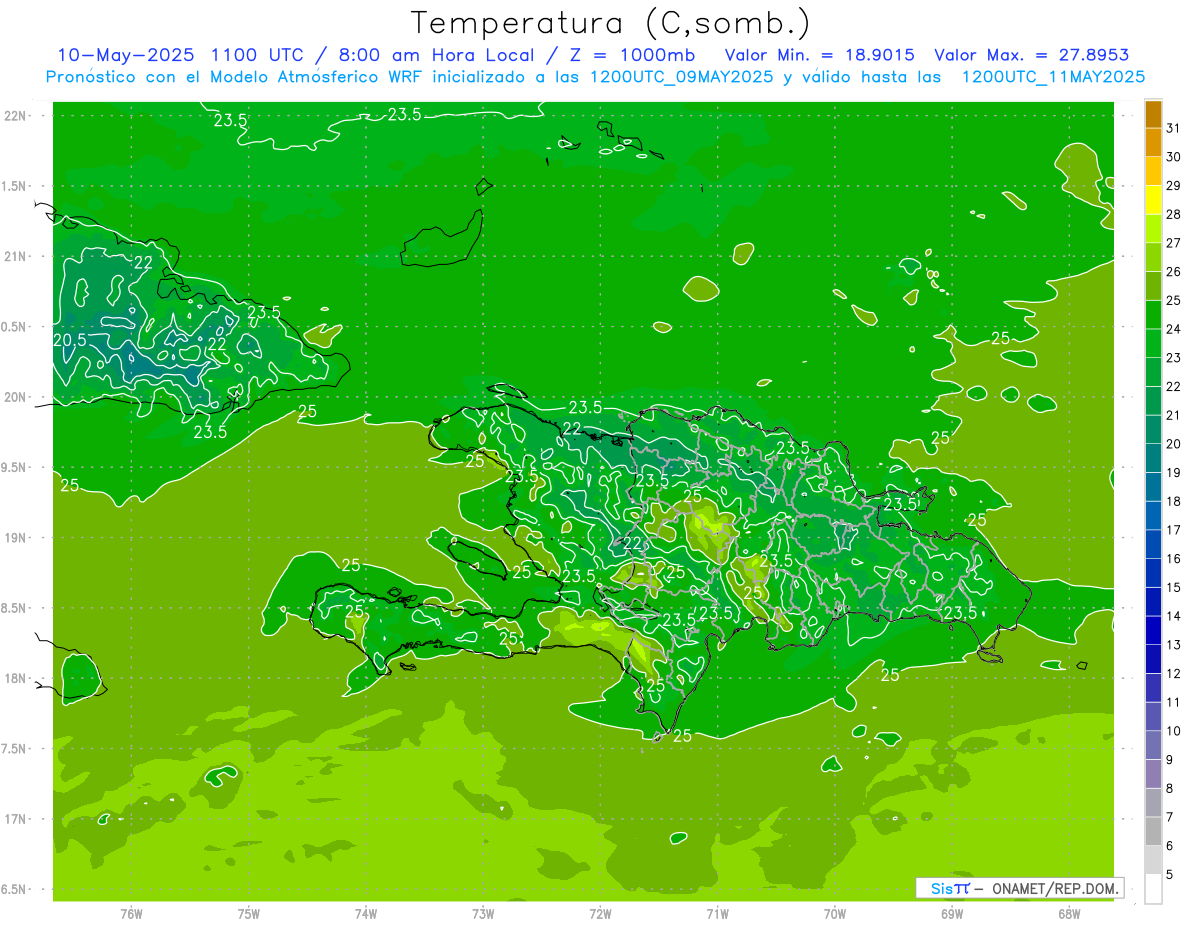Pick the legend swatch between 29 and 30
Image resolution: width=1200 pixels, height=927 pixels.
(1153, 171)
